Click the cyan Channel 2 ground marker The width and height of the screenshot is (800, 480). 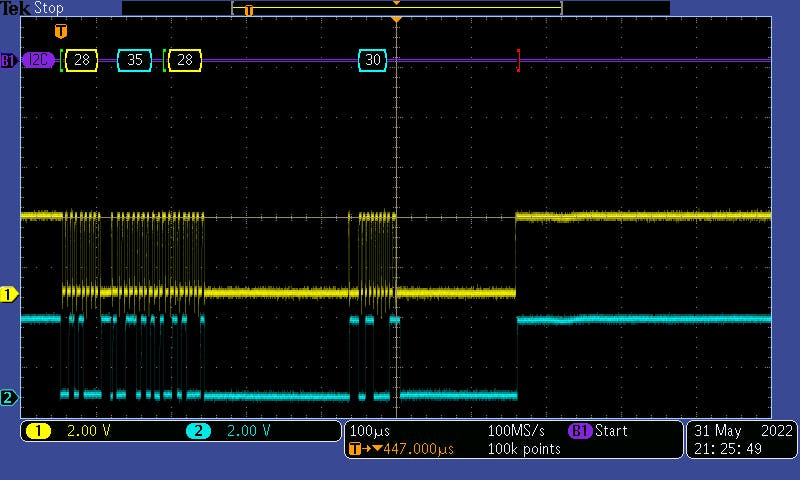9,398
